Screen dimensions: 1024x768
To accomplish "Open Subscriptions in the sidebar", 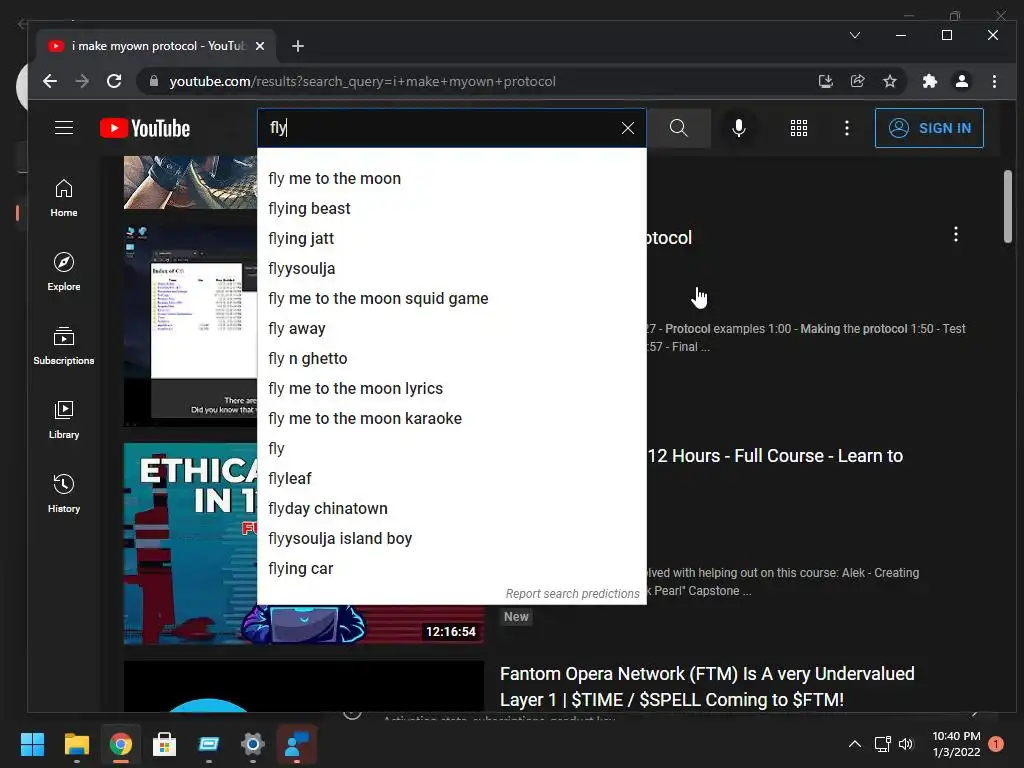I will point(64,345).
